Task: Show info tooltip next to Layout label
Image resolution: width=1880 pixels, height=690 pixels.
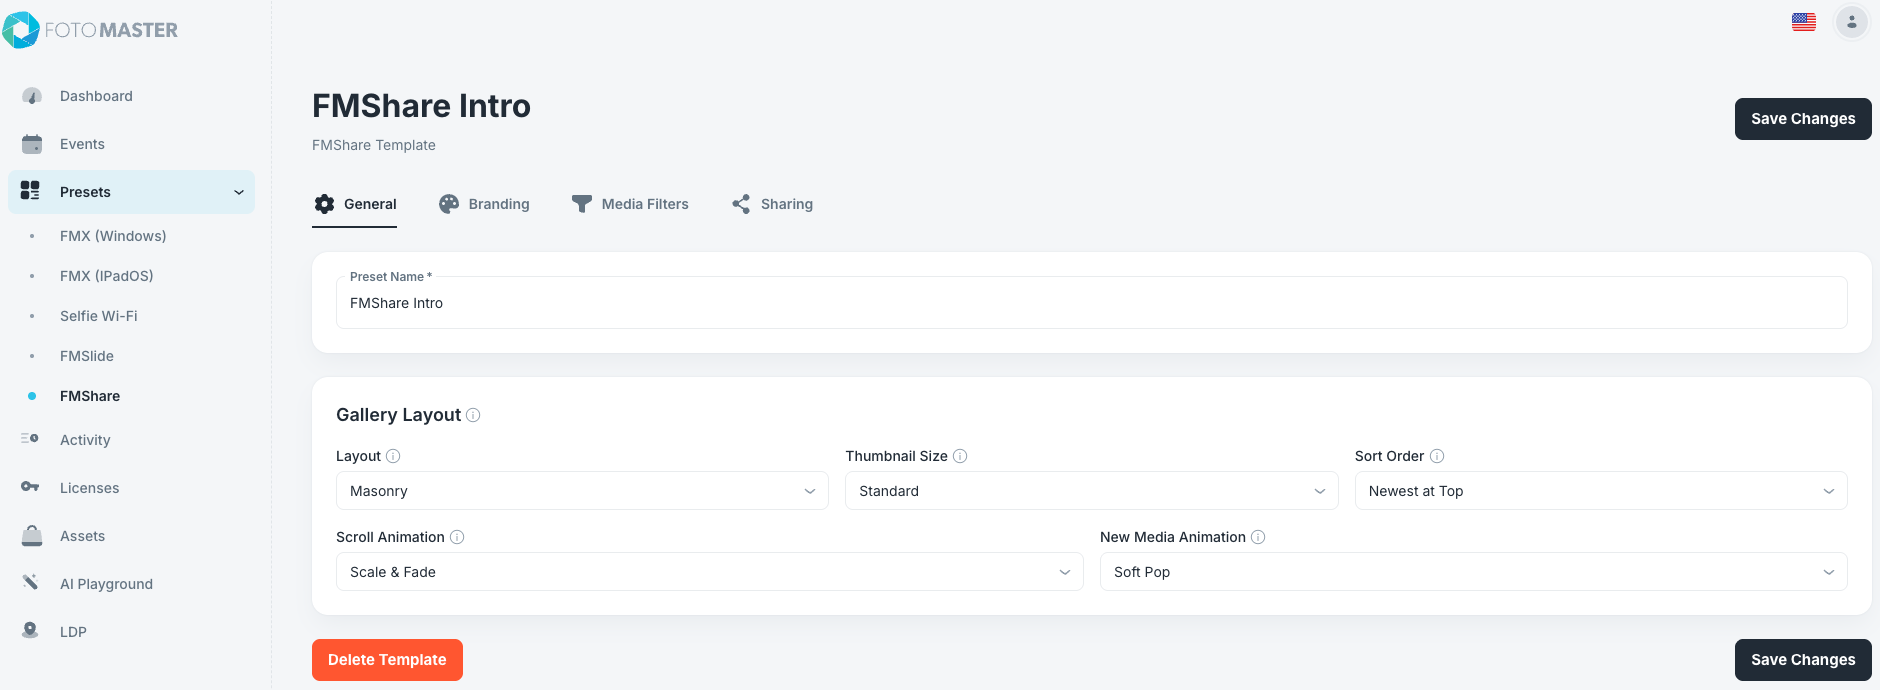Action: (393, 456)
